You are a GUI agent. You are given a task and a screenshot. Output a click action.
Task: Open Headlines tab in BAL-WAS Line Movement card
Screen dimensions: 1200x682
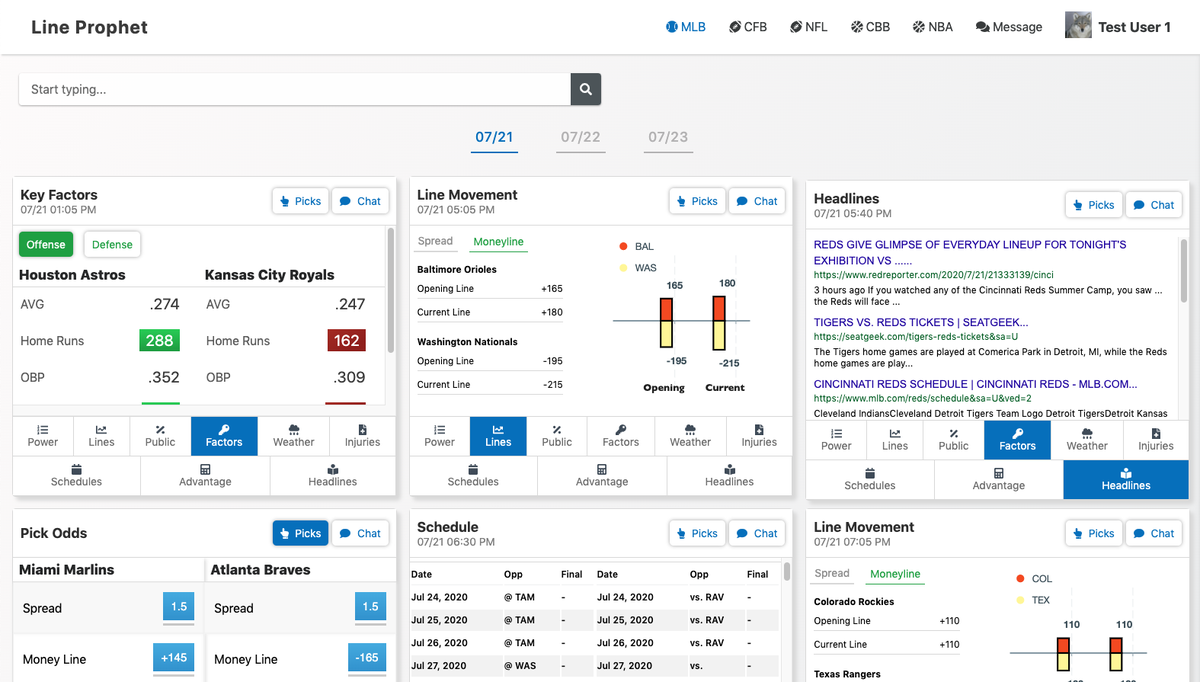point(730,475)
